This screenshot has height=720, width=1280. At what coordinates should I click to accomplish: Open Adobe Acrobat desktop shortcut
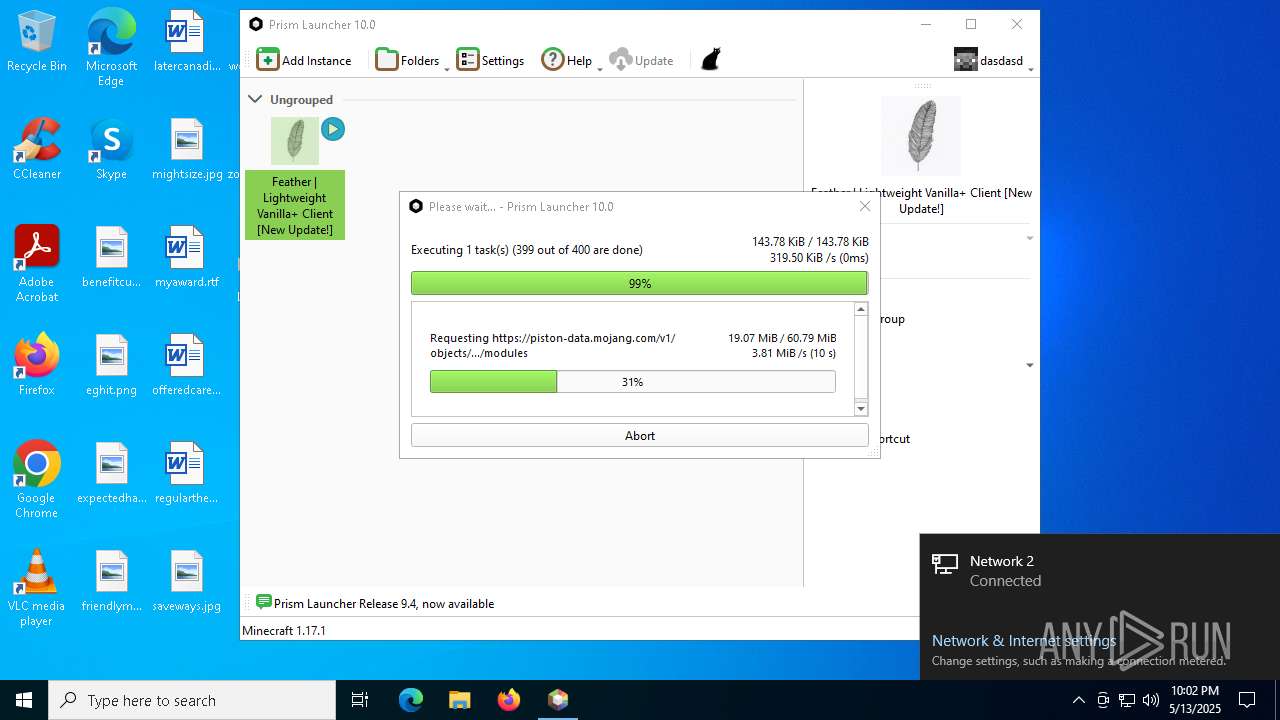37,264
